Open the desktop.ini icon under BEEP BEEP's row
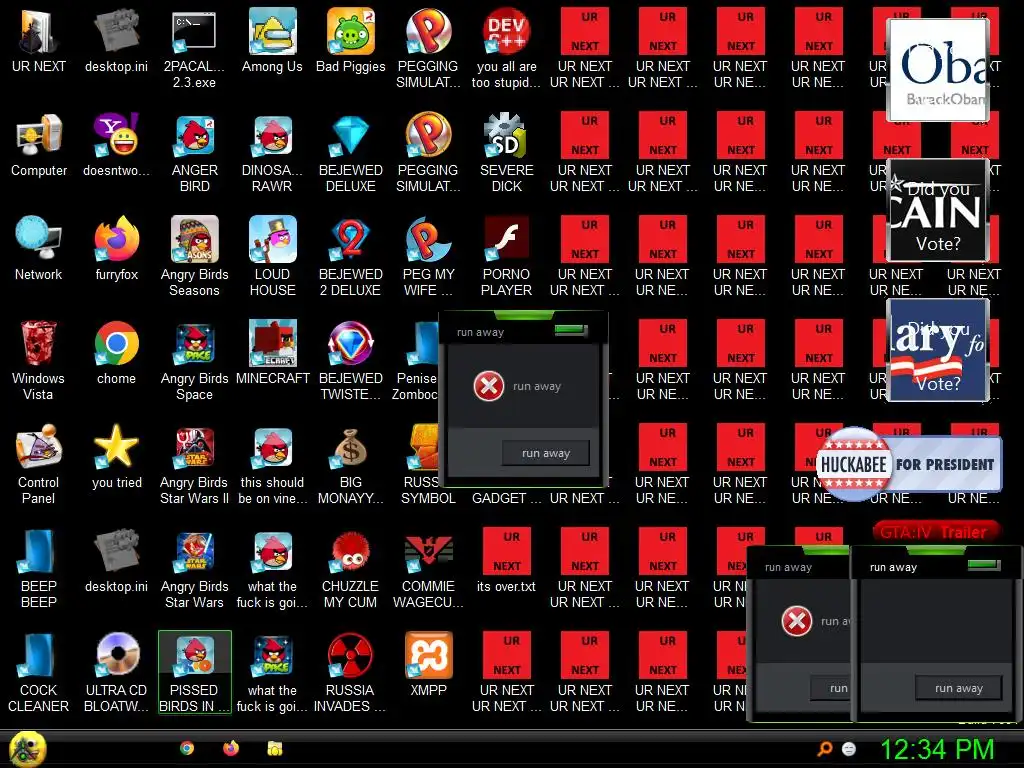This screenshot has height=768, width=1024. [117, 560]
